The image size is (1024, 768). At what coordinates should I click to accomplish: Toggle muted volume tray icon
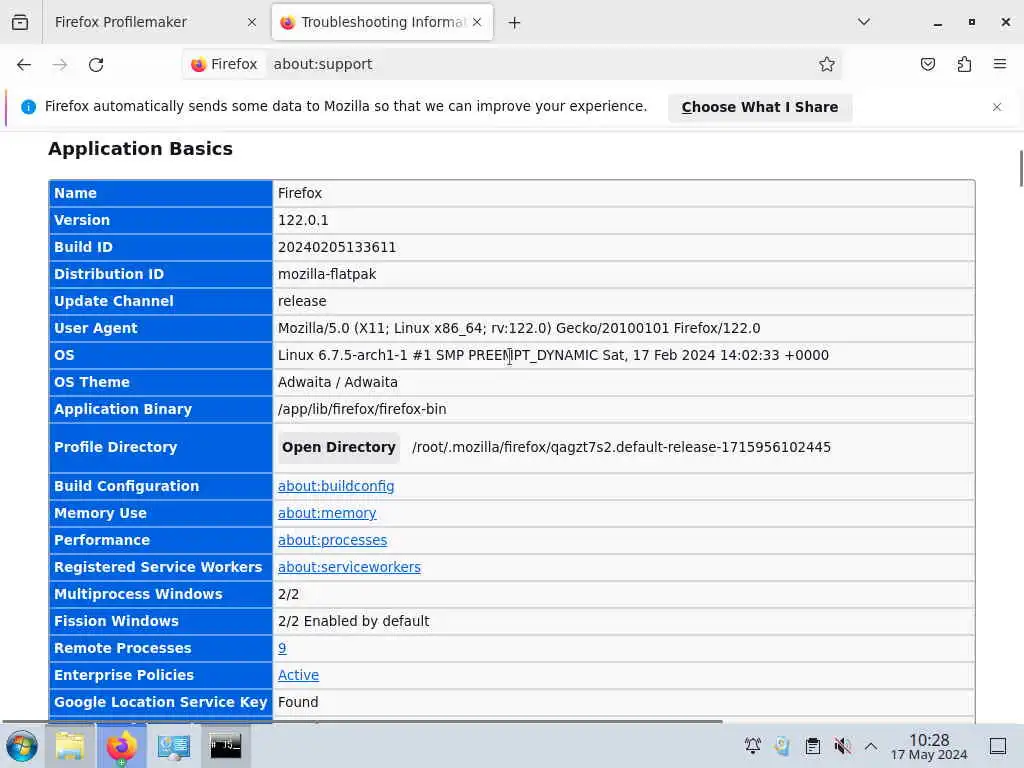[842, 746]
